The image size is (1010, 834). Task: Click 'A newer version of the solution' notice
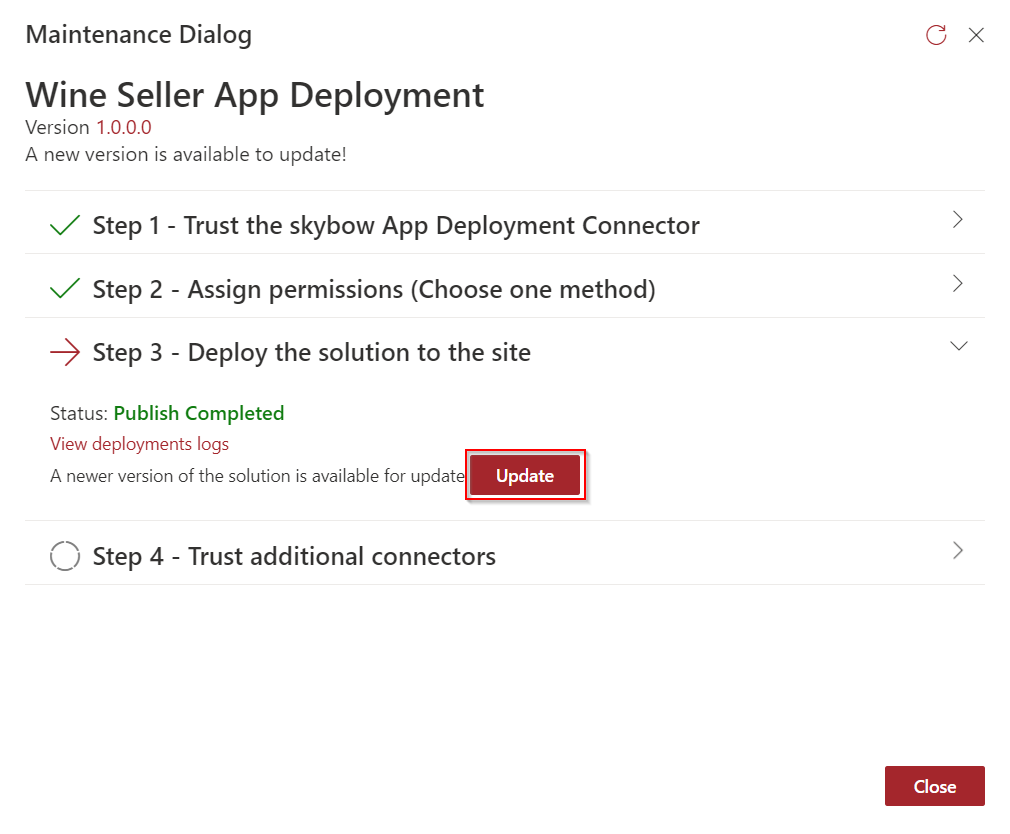tap(258, 476)
